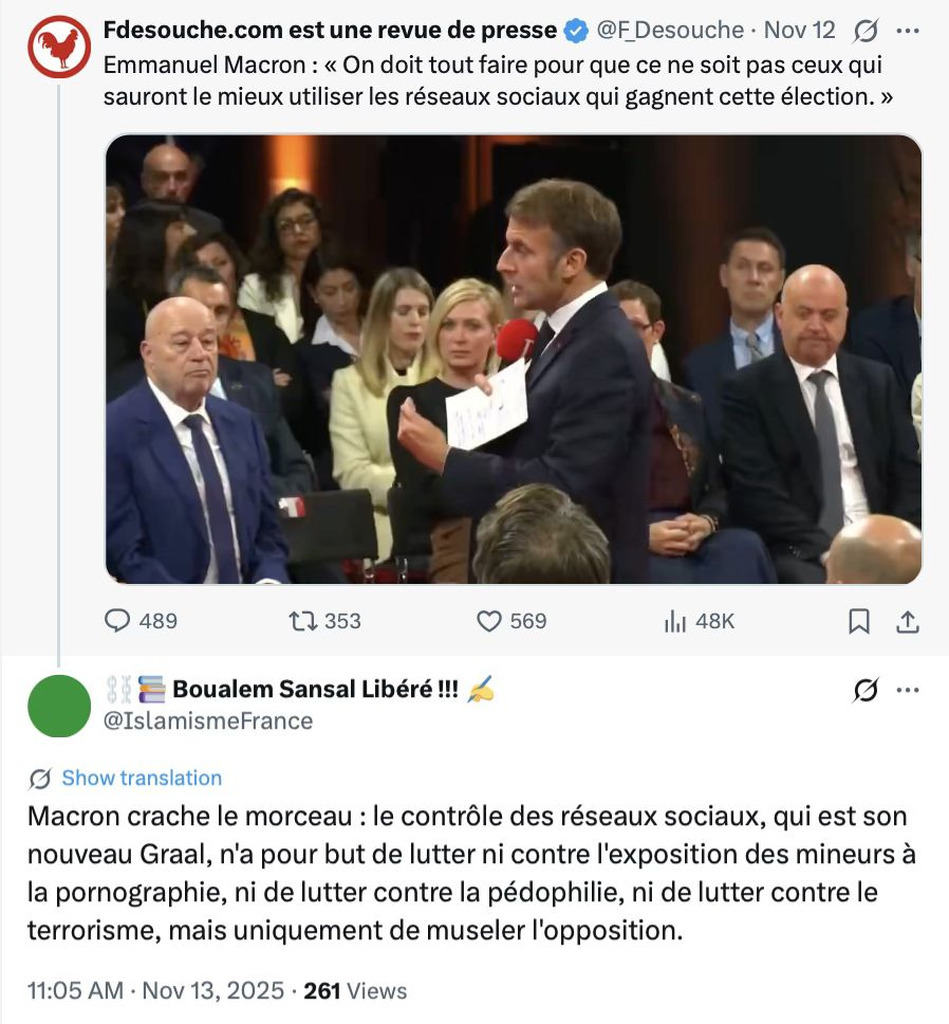Click the Fdesouche rooster profile avatar
Viewport: 949px width, 1024px height.
[59, 48]
